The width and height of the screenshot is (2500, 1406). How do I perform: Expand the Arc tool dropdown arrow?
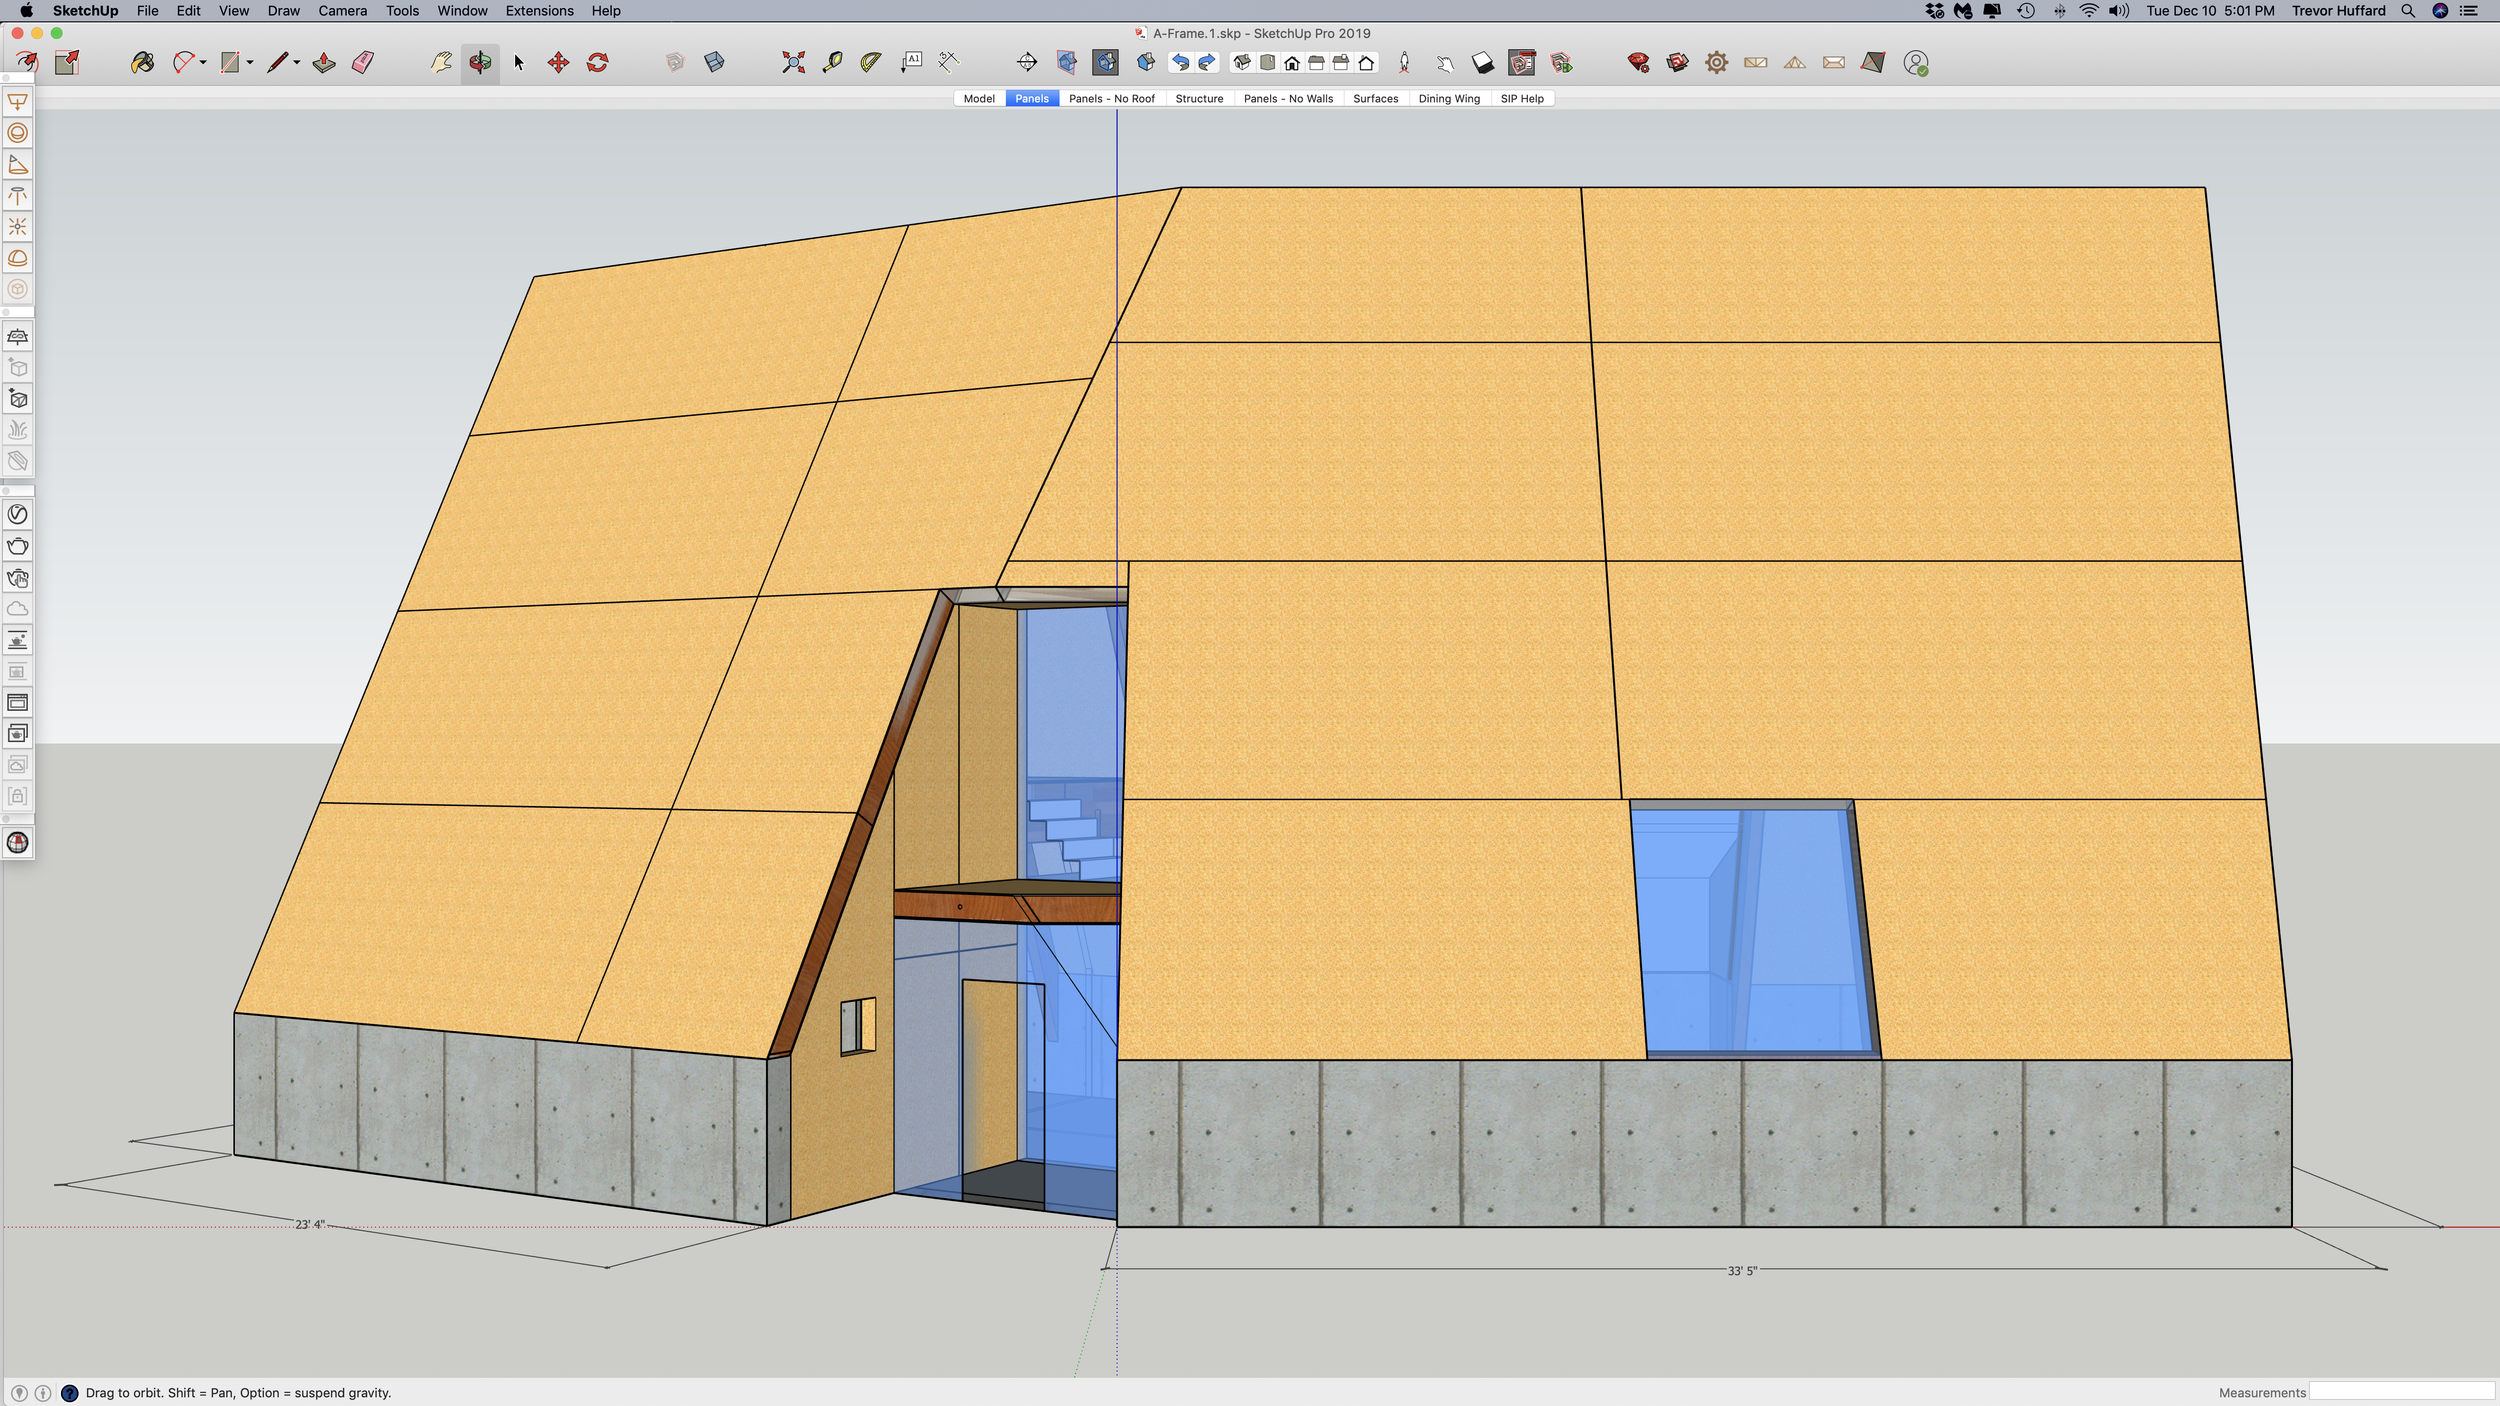[203, 63]
